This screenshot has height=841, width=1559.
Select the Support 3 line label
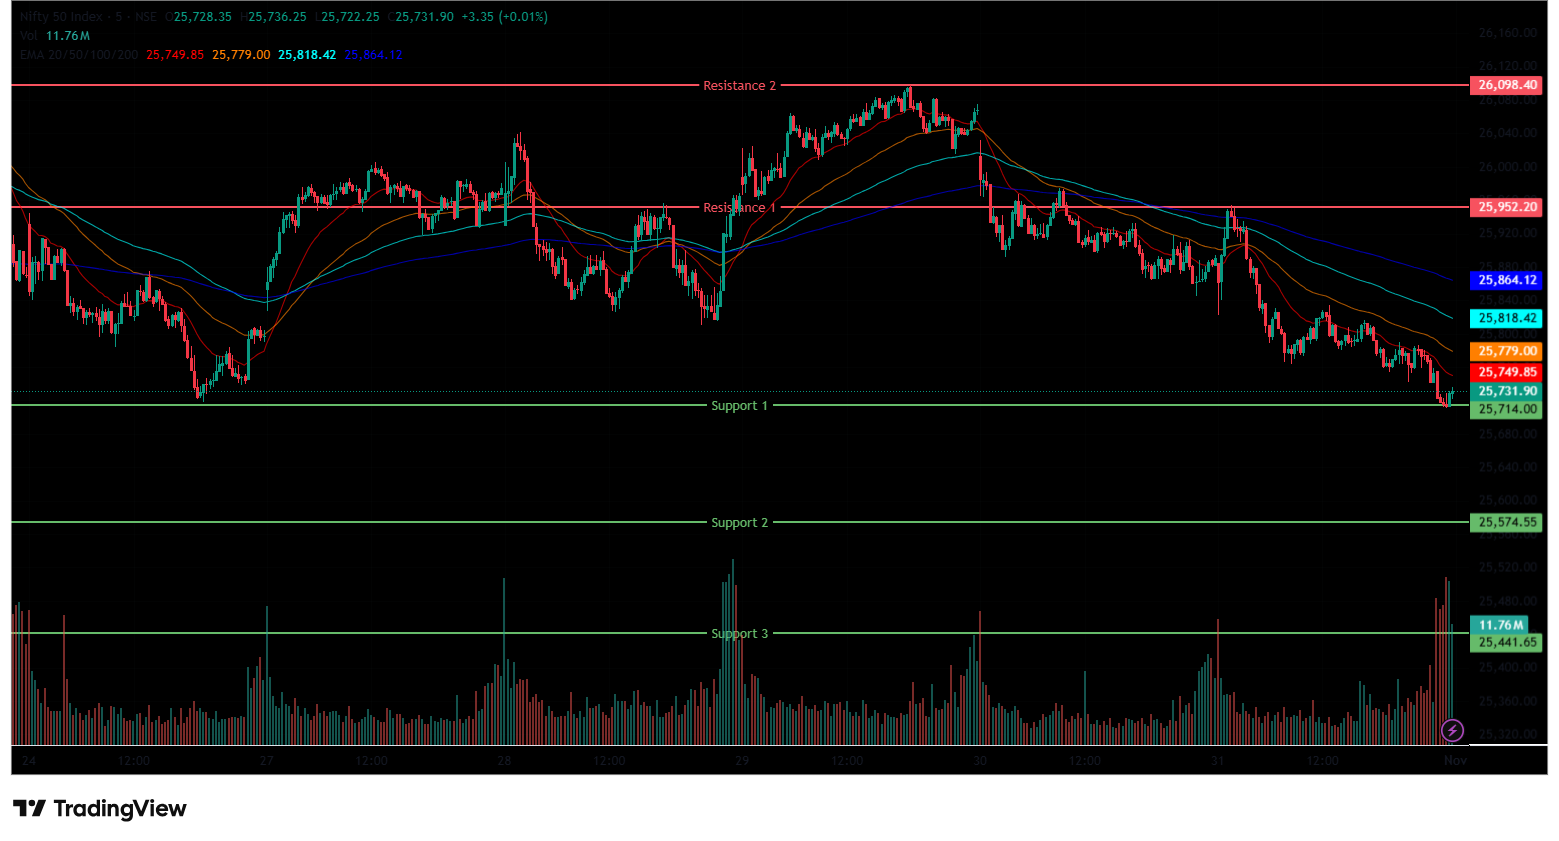click(739, 634)
